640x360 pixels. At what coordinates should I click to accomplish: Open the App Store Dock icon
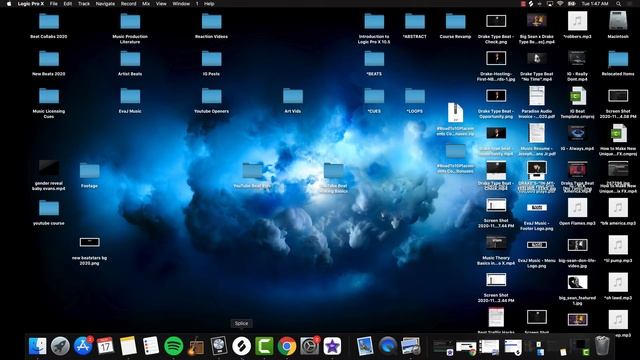point(83,346)
